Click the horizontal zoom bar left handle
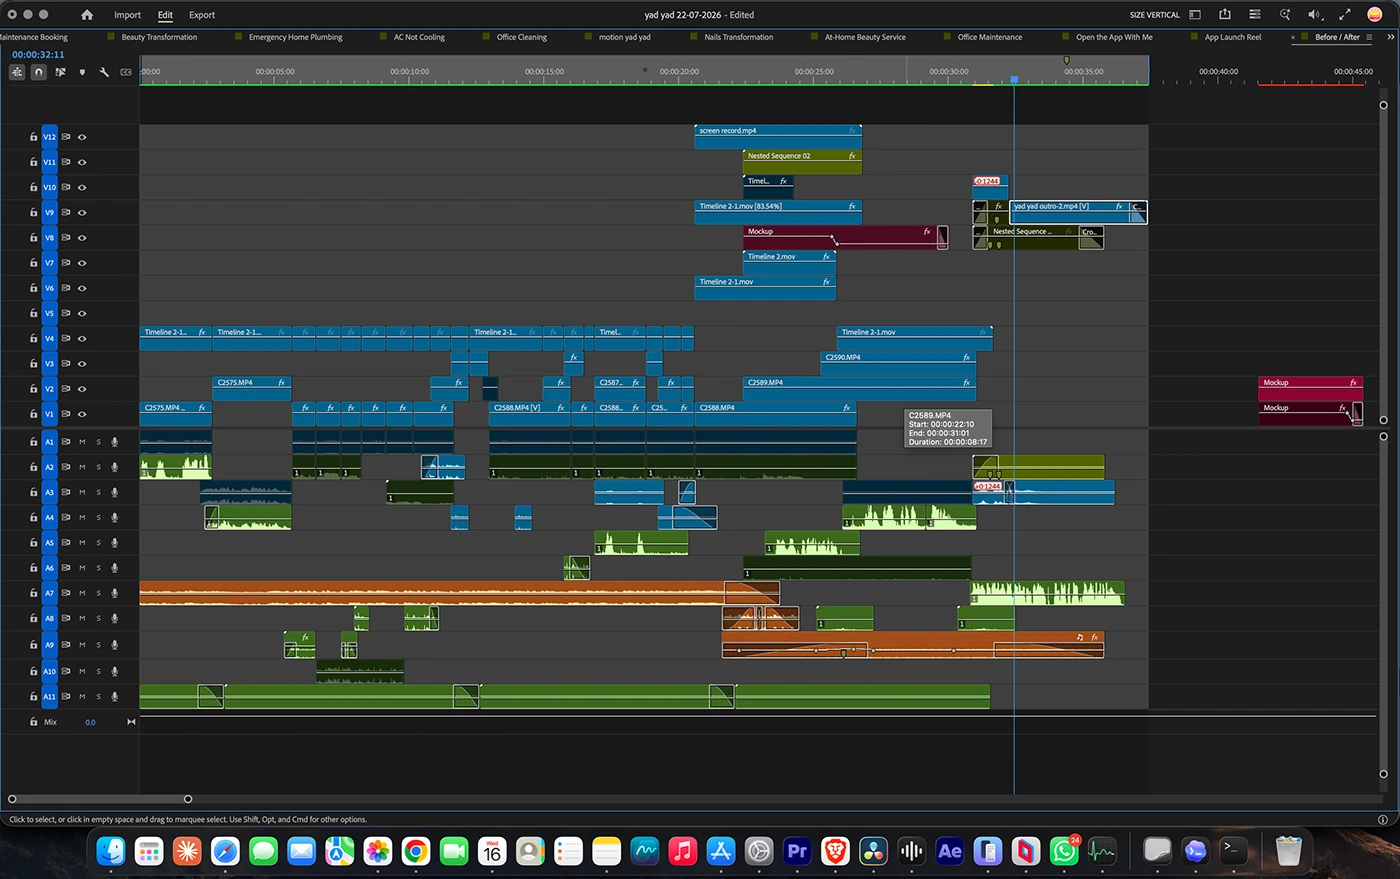This screenshot has width=1400, height=879. (x=12, y=799)
